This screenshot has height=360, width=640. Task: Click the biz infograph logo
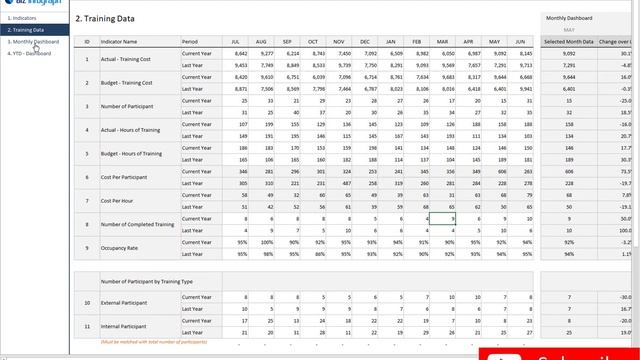tap(33, 2)
